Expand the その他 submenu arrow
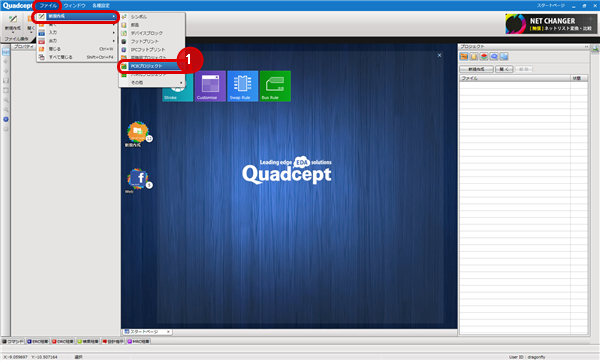This screenshot has width=600, height=361. (181, 83)
